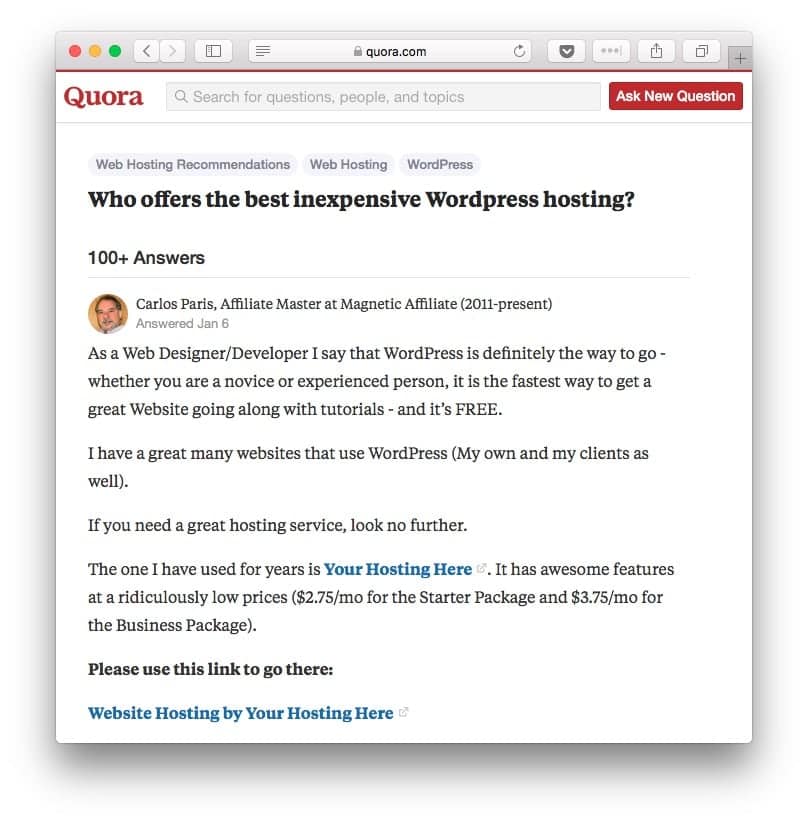Image resolution: width=808 pixels, height=823 pixels.
Task: Share the page via the share icon
Action: [x=656, y=51]
